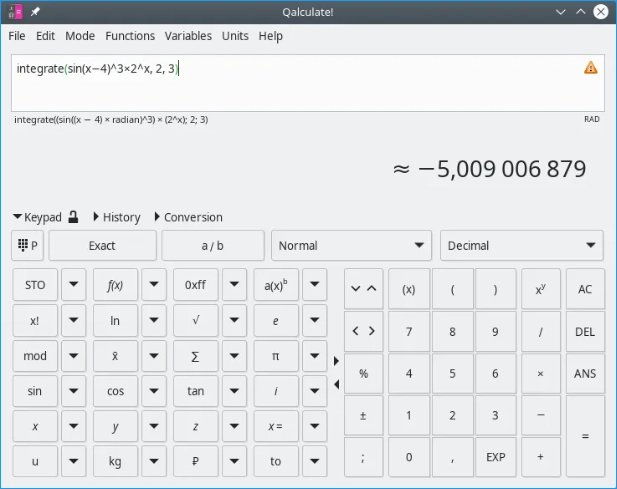Click the parsed expression text below input
Image resolution: width=617 pixels, height=489 pixels.
[111, 120]
